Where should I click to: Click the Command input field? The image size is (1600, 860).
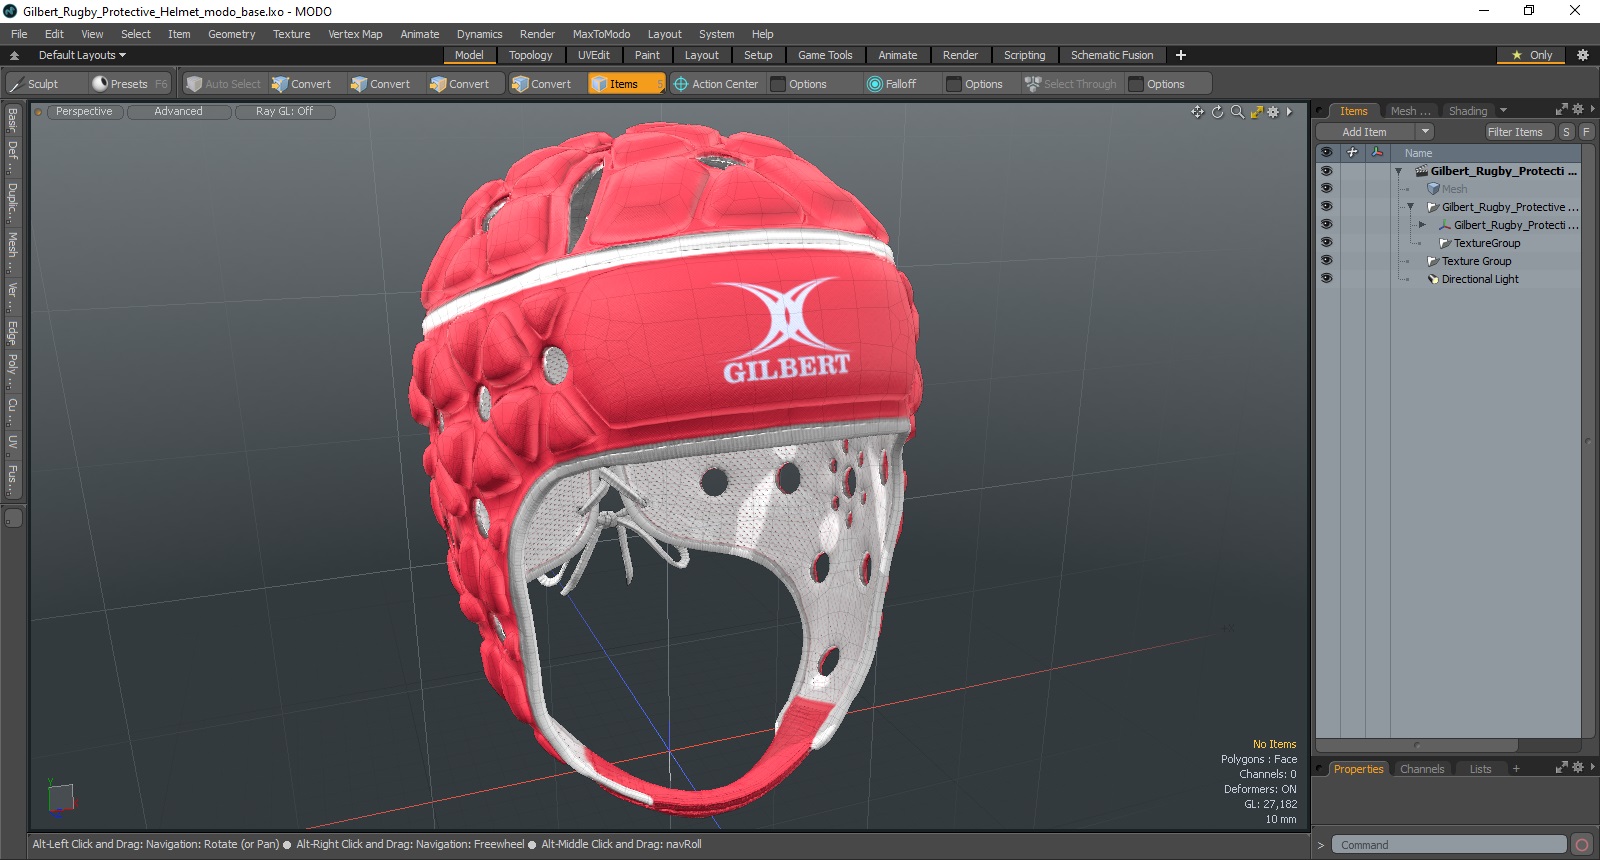point(1449,845)
